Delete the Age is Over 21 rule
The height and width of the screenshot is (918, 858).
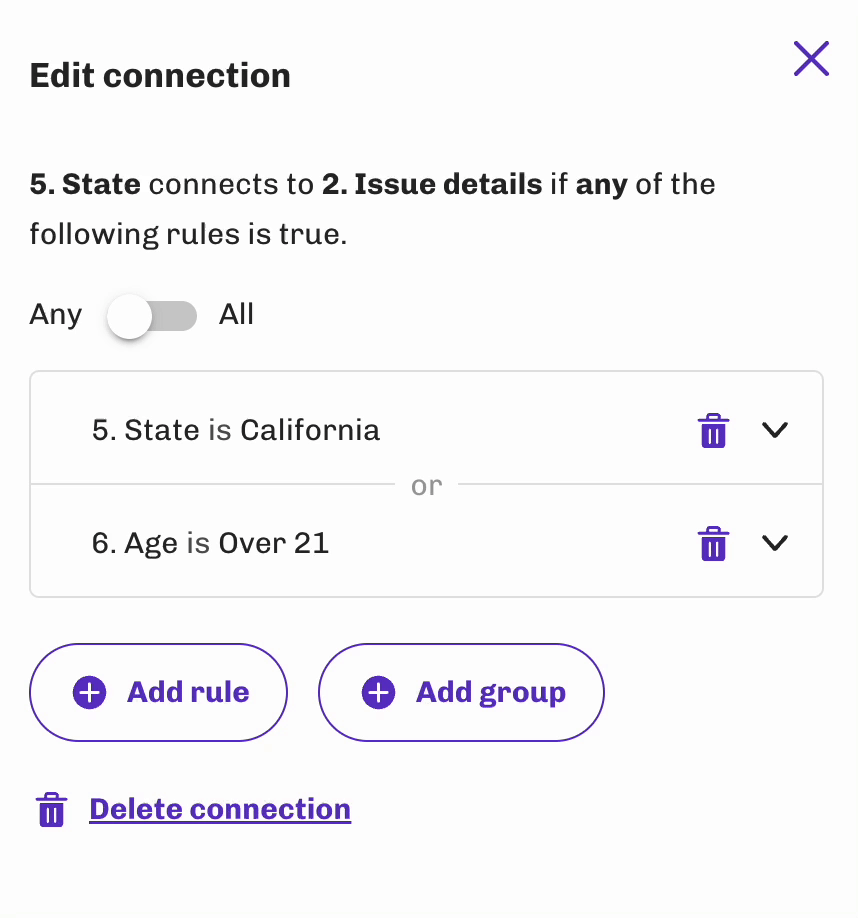(x=713, y=543)
